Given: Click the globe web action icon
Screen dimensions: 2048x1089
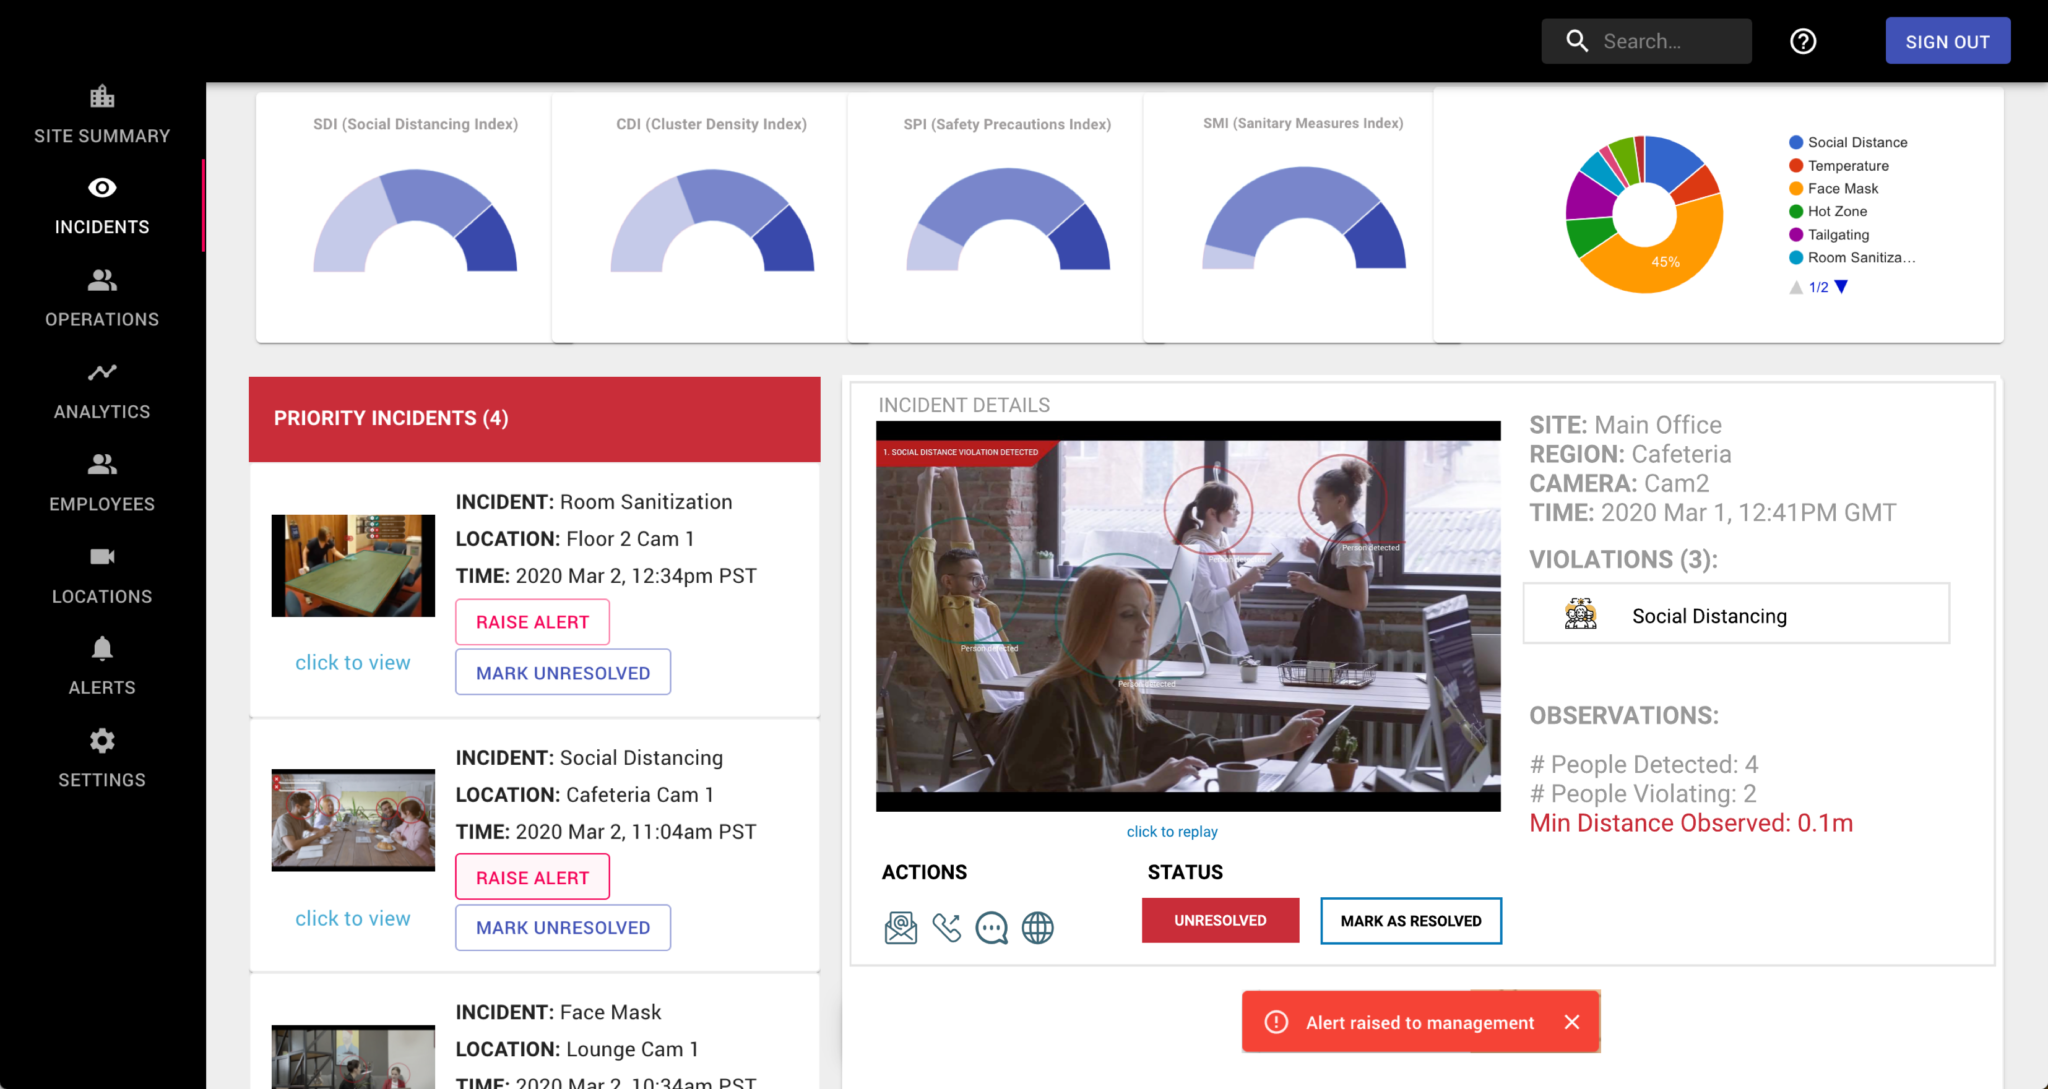Looking at the screenshot, I should (1037, 927).
